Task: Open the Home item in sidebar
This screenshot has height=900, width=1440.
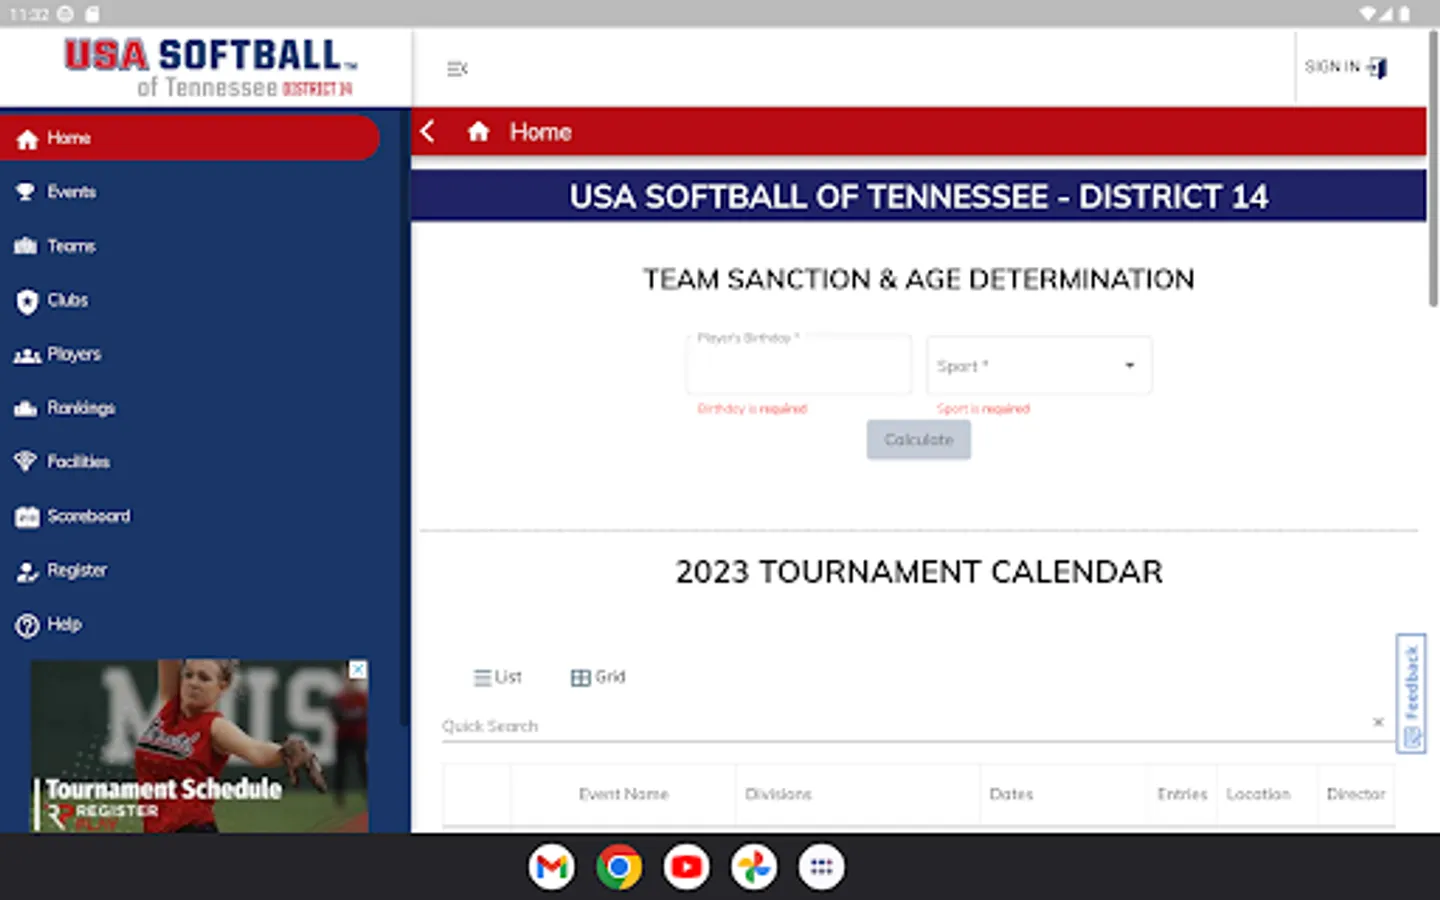Action: 190,138
